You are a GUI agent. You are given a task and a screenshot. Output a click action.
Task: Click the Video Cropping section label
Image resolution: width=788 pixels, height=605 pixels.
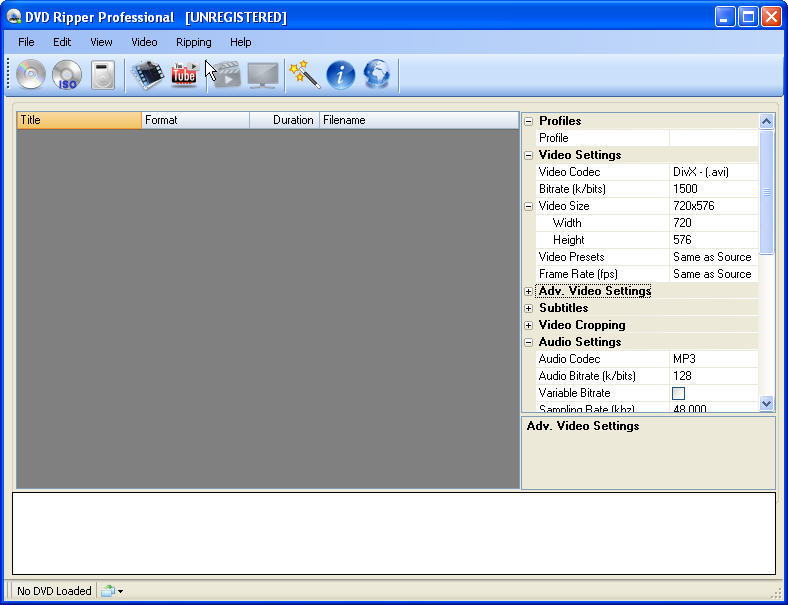coord(582,325)
